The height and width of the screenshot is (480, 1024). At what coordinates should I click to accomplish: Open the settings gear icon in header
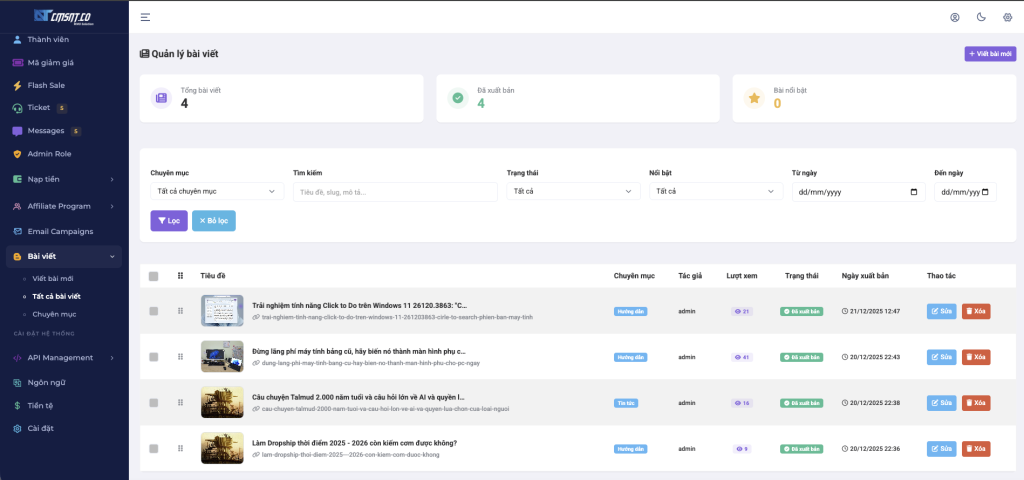pyautogui.click(x=1007, y=17)
